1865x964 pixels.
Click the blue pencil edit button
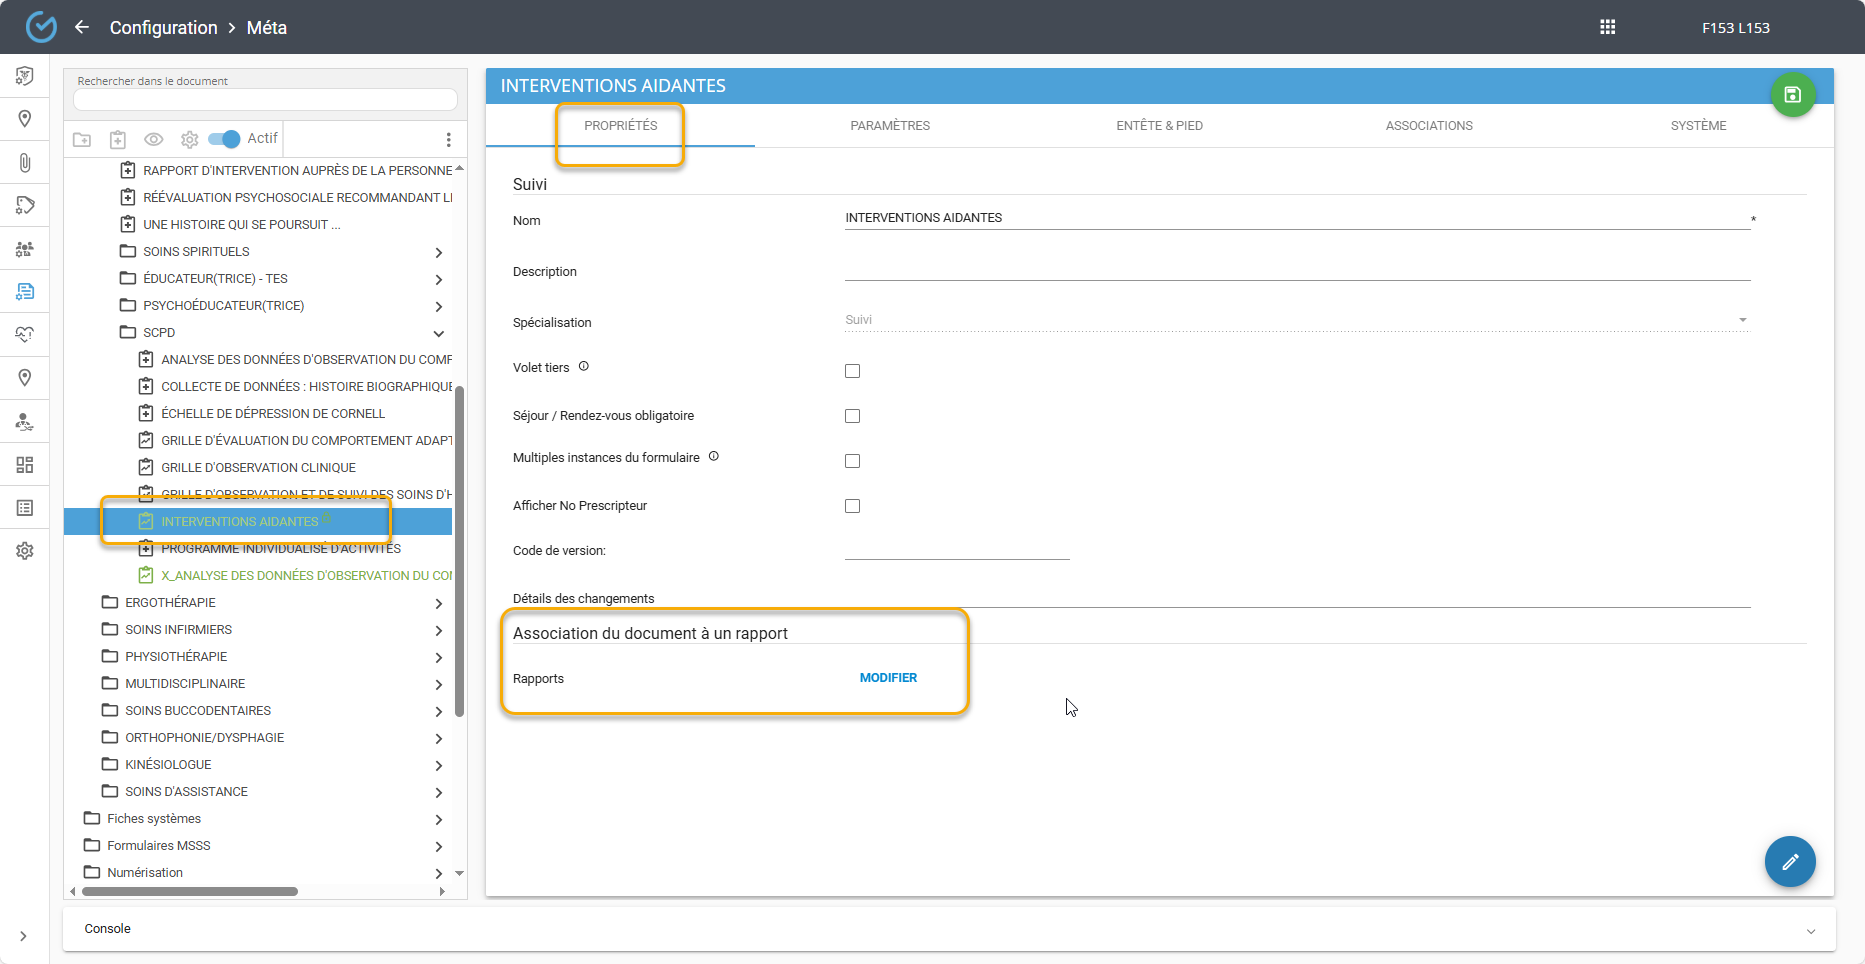click(1789, 861)
